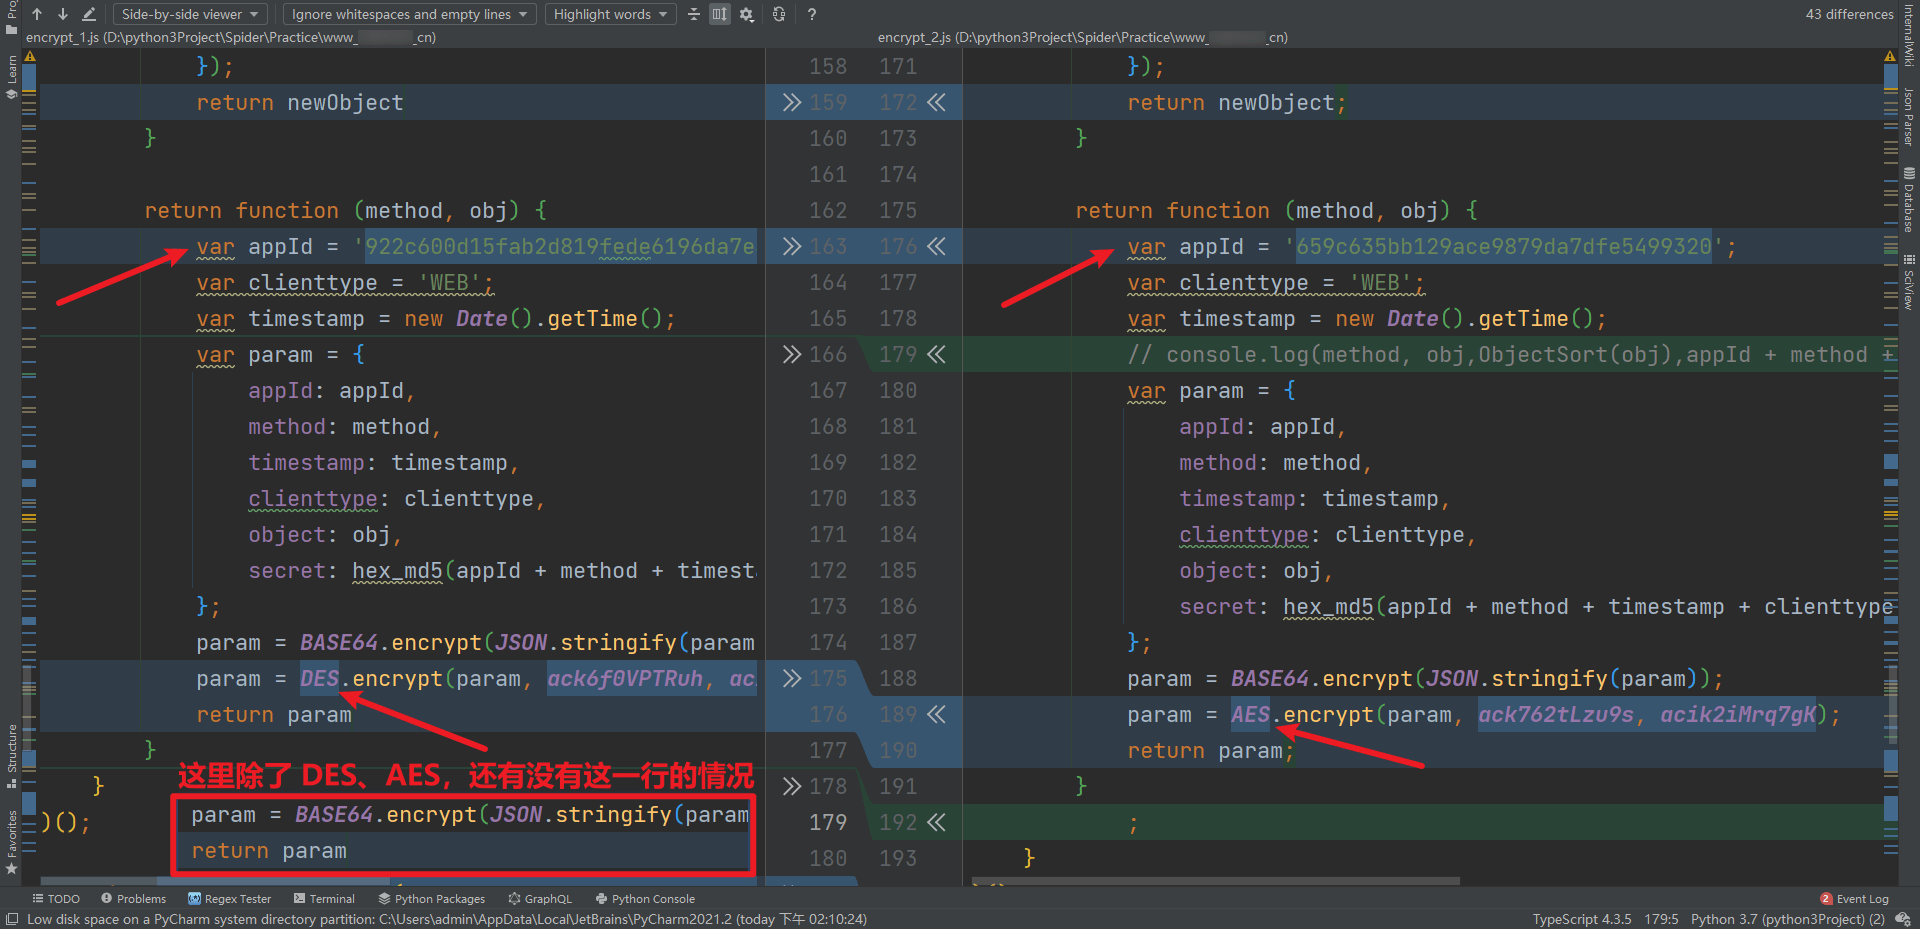
Task: Jump to previous difference with up arrow
Action: [x=37, y=14]
